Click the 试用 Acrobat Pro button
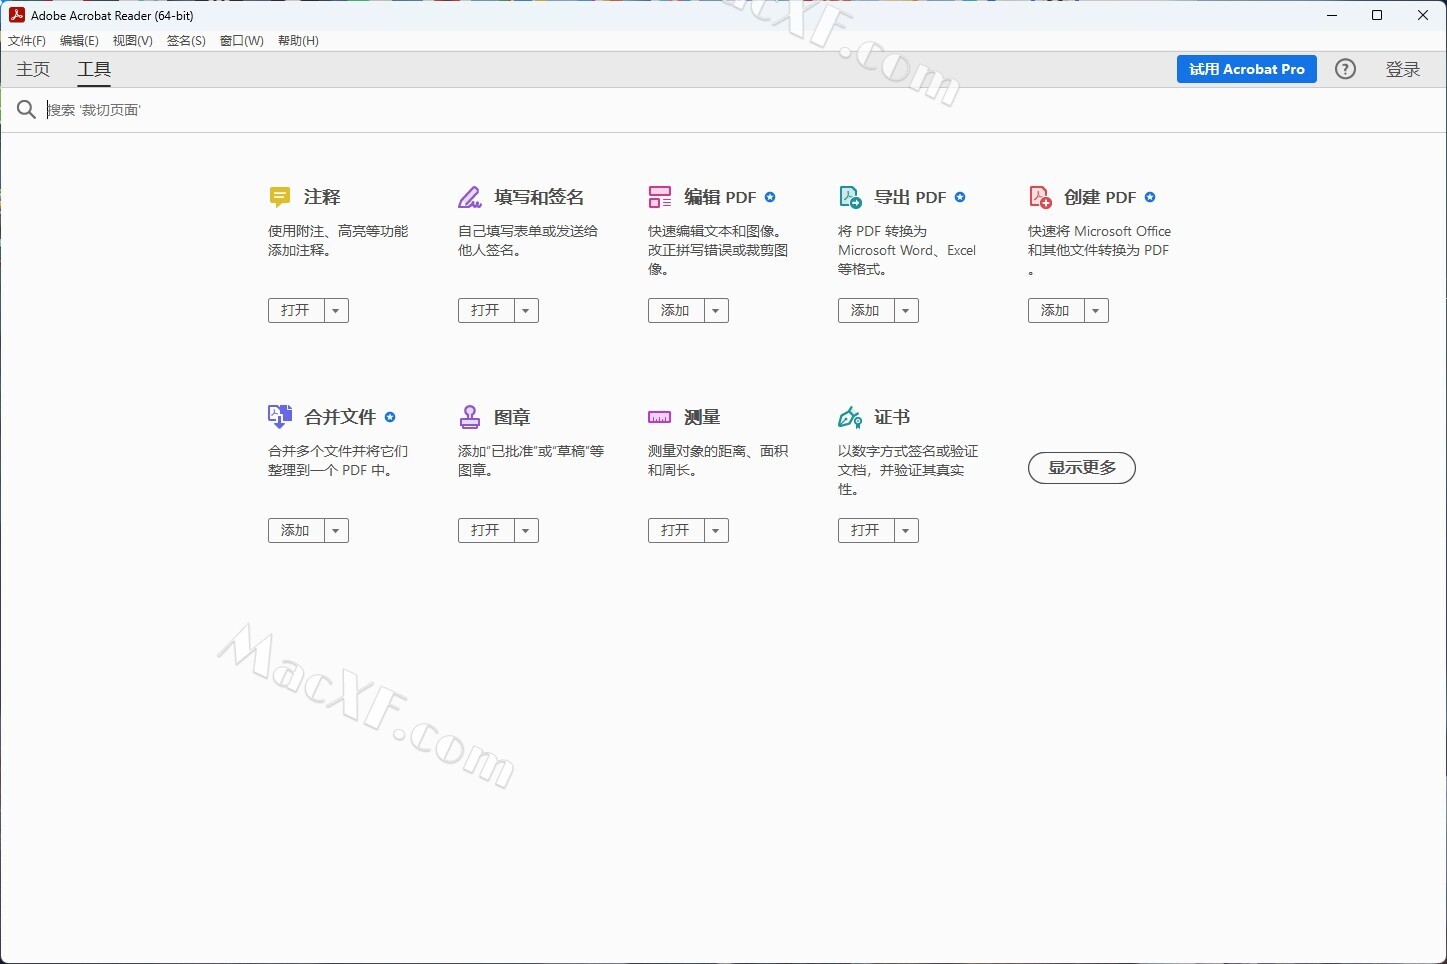 pyautogui.click(x=1247, y=69)
